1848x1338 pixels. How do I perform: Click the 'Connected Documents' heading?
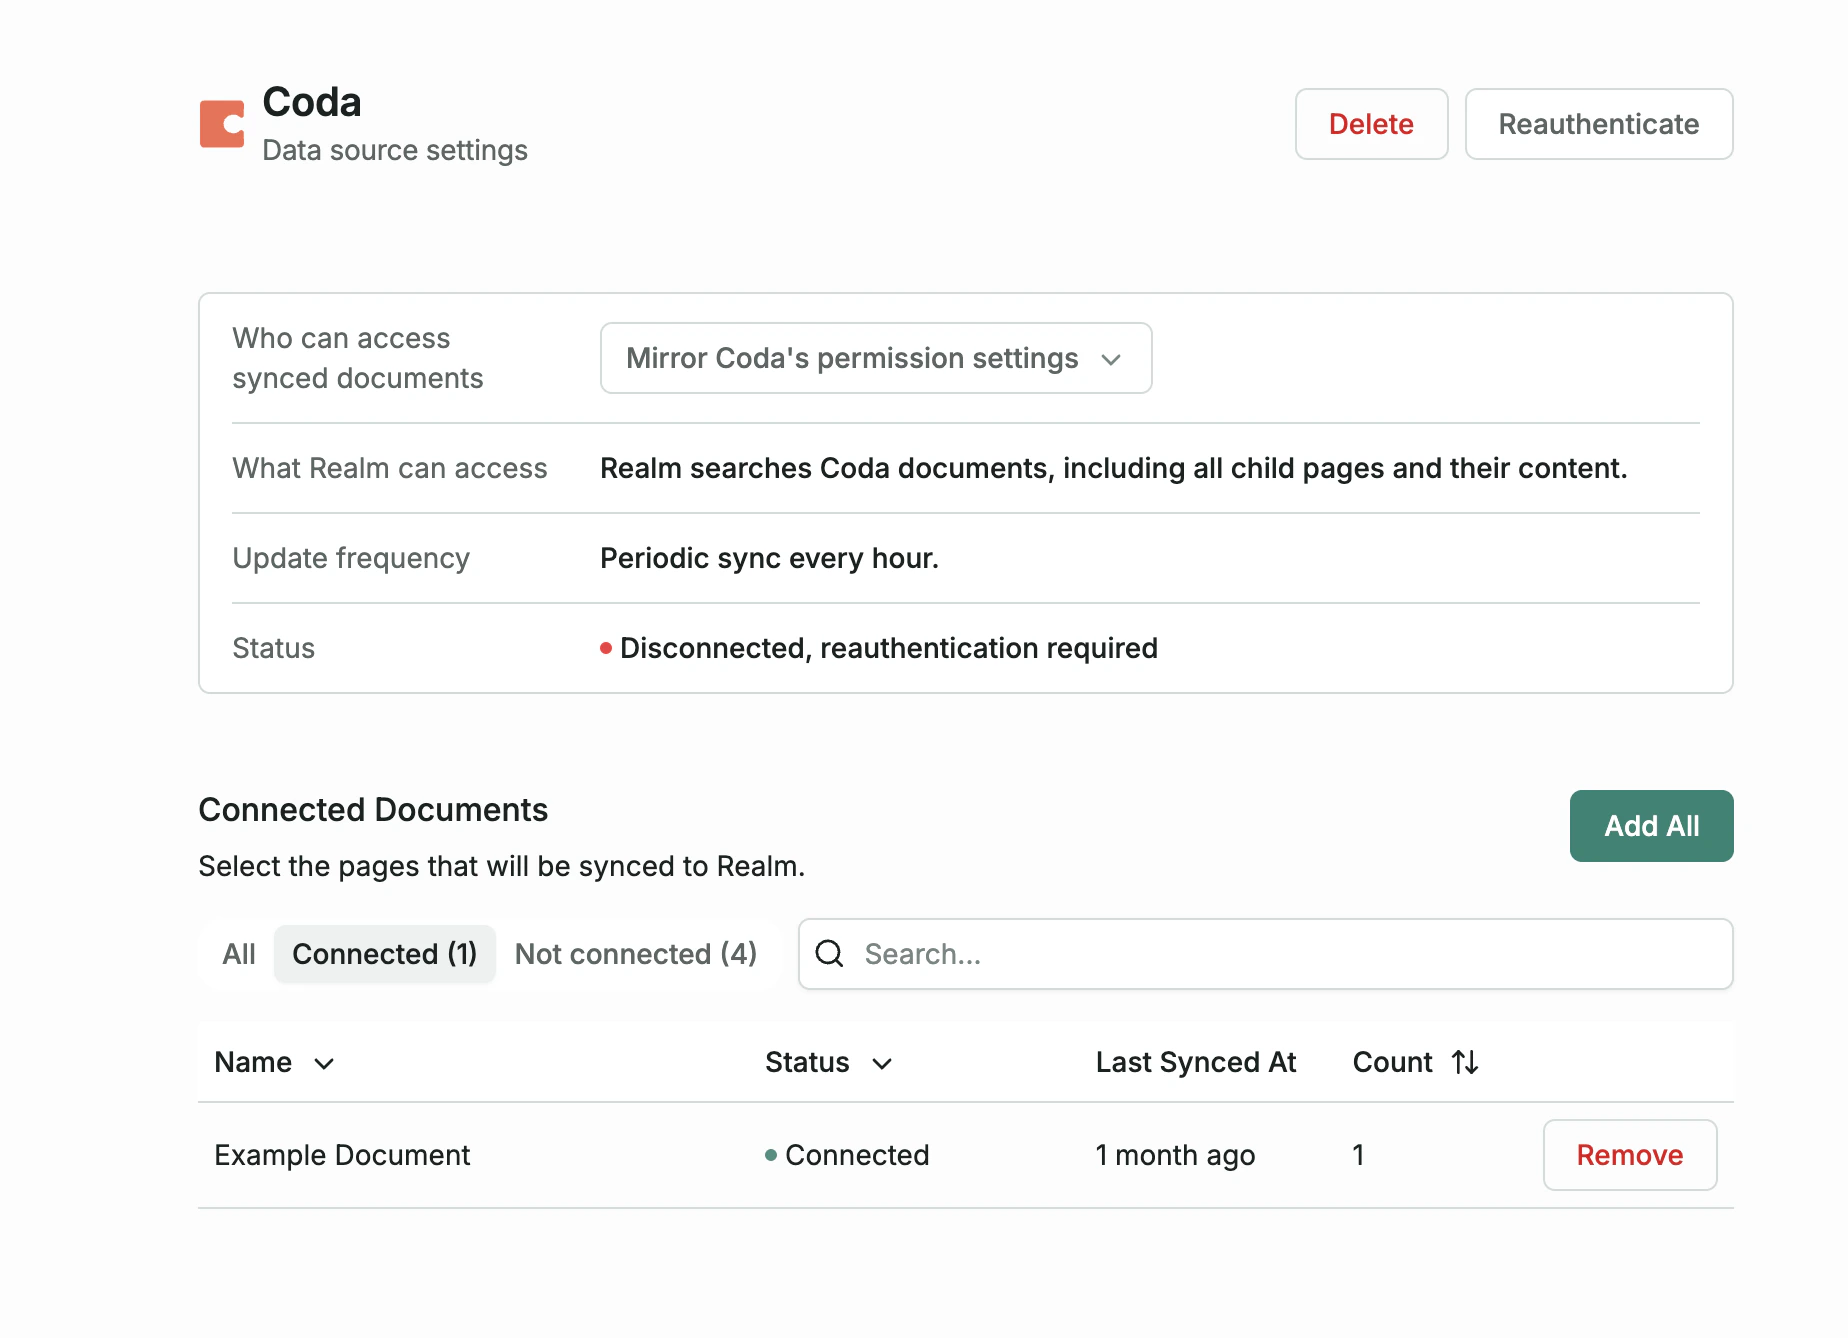pyautogui.click(x=373, y=810)
